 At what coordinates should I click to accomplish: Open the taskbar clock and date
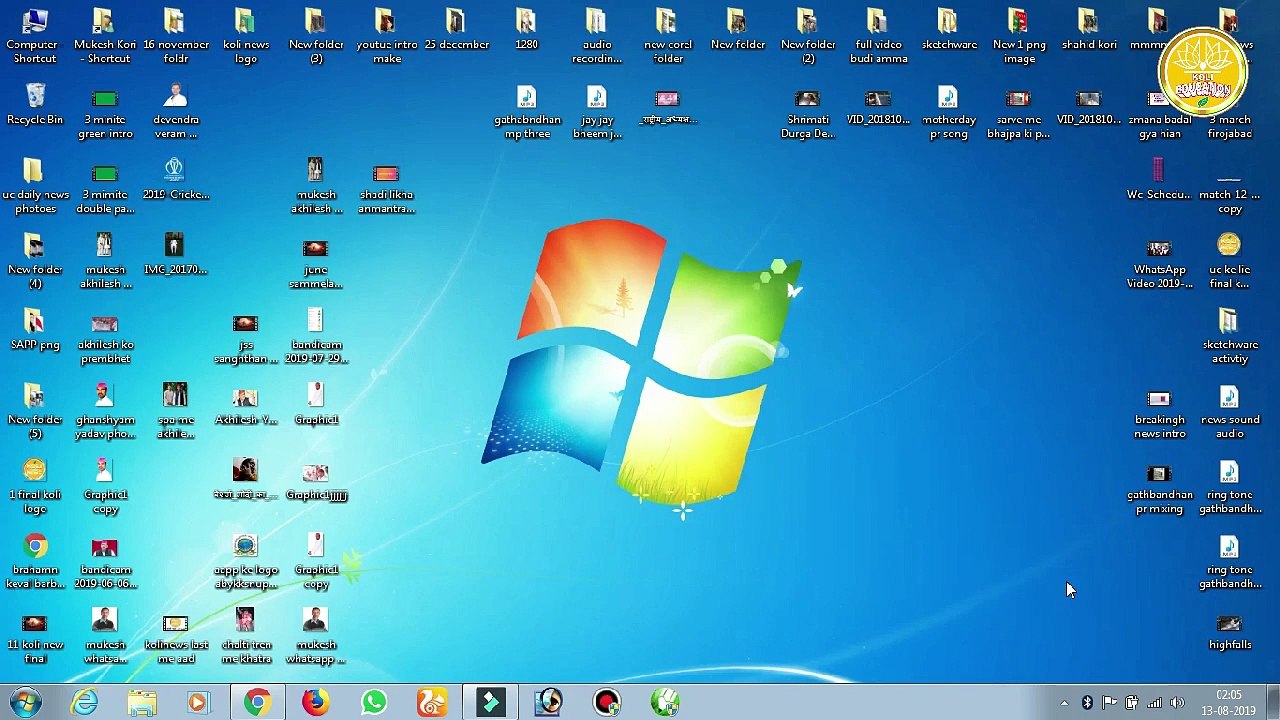click(x=1228, y=703)
